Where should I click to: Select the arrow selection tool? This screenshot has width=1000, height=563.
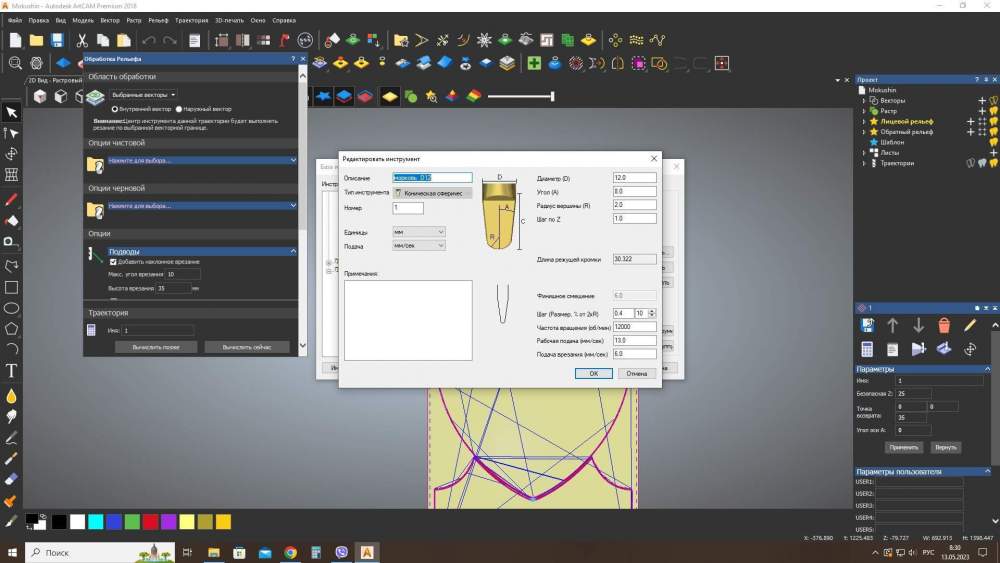11,112
